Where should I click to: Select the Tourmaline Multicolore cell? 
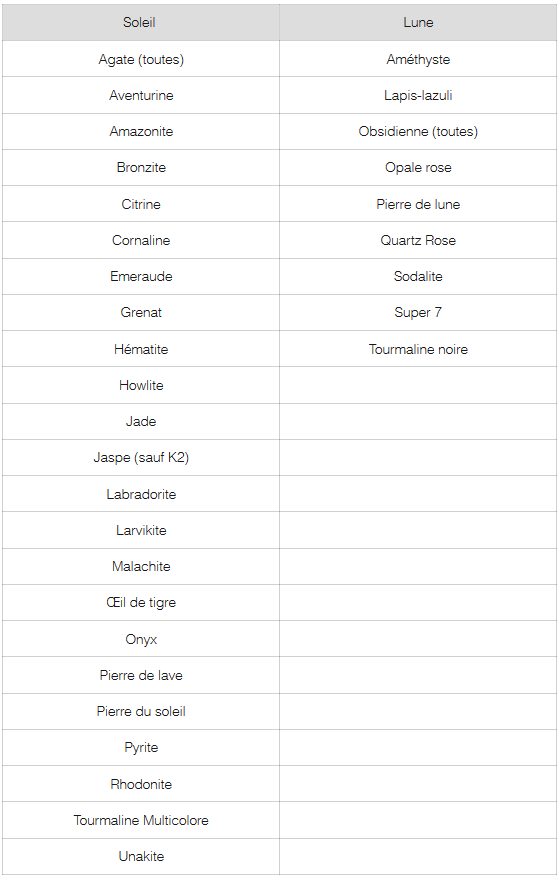[x=140, y=820]
